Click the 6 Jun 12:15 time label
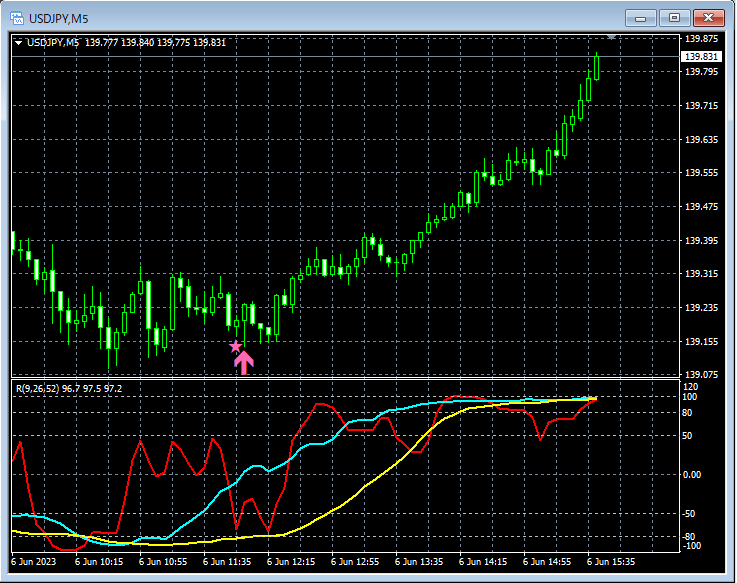The width and height of the screenshot is (737, 583). [291, 562]
